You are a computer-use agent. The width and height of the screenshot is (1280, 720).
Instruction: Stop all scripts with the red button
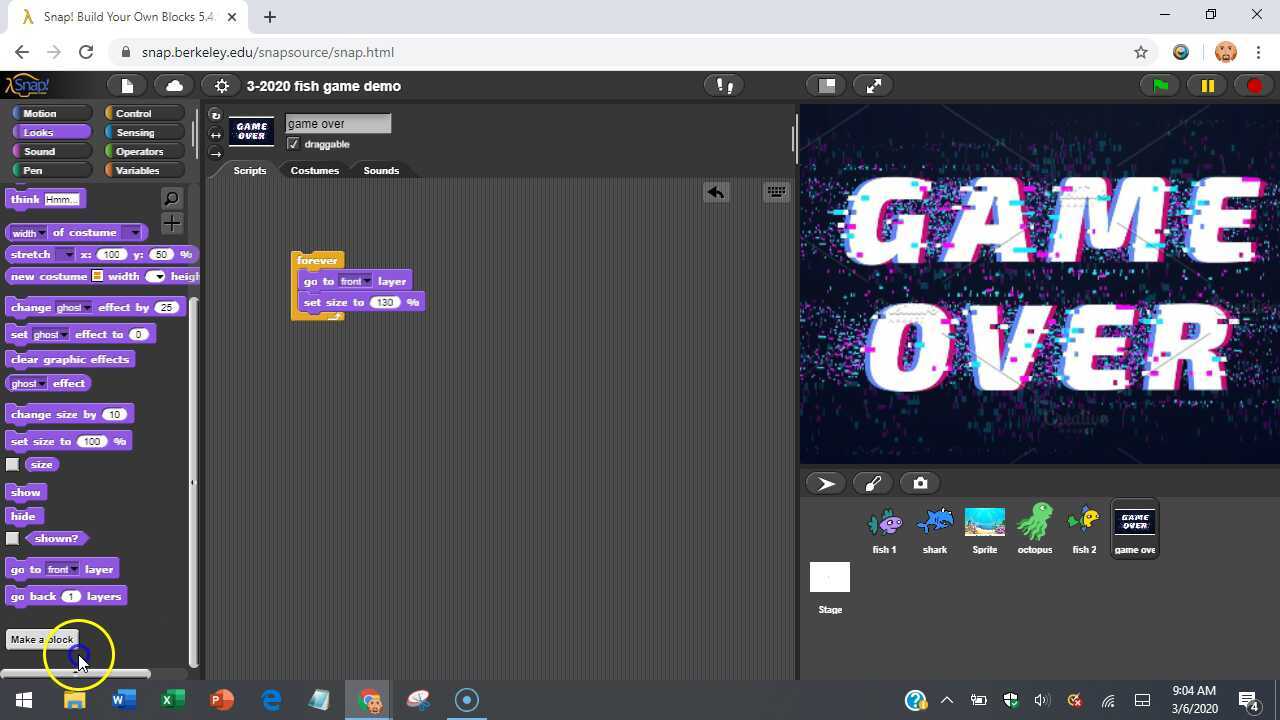1254,86
